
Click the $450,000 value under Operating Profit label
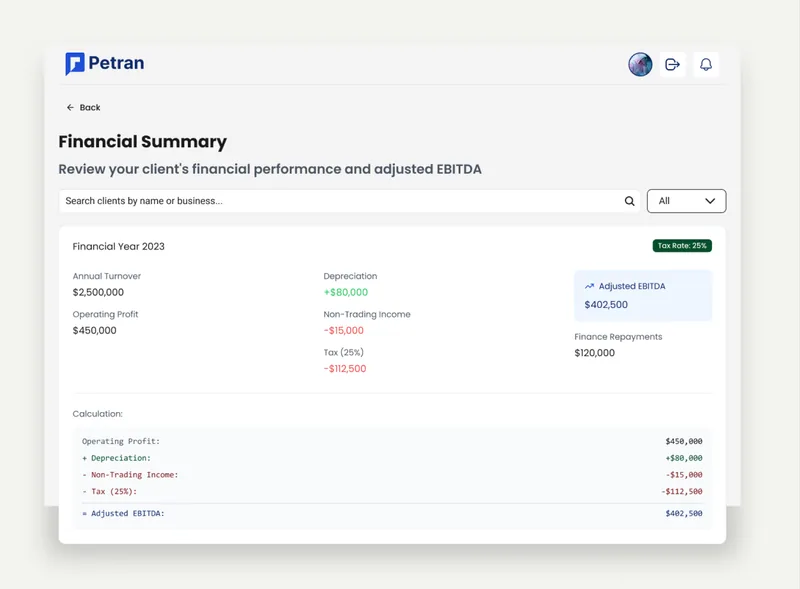pyautogui.click(x=94, y=331)
